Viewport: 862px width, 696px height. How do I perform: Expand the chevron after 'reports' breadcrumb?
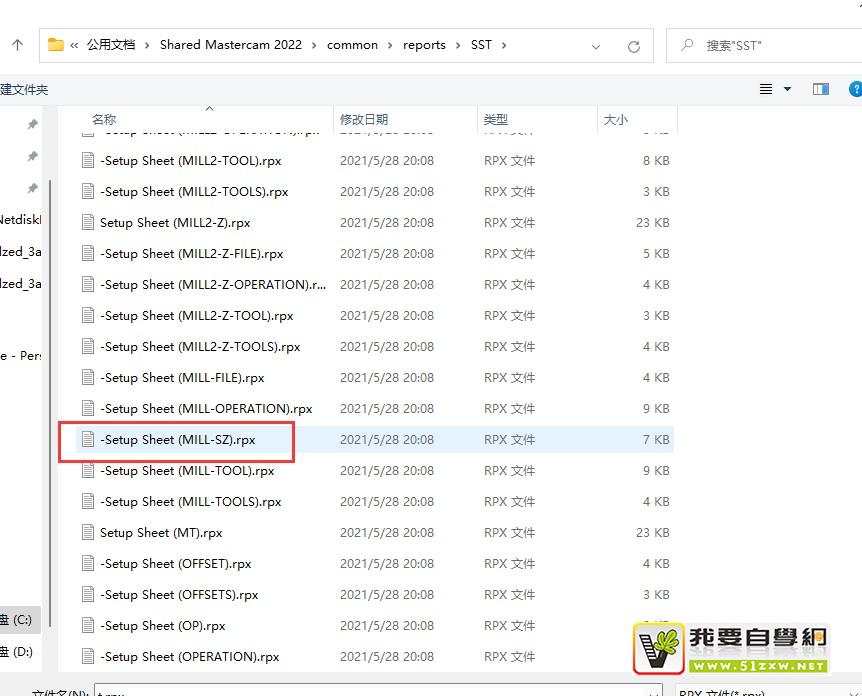tap(459, 45)
